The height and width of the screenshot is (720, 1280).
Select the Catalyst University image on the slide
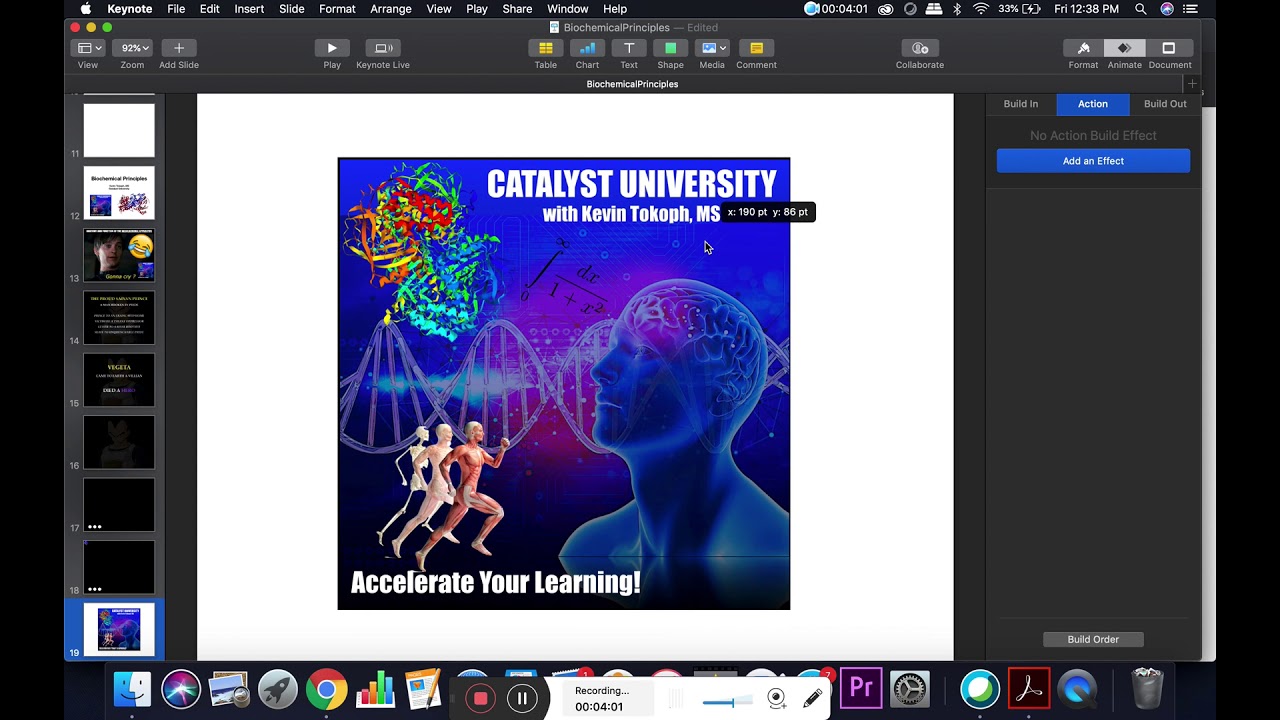coord(564,384)
